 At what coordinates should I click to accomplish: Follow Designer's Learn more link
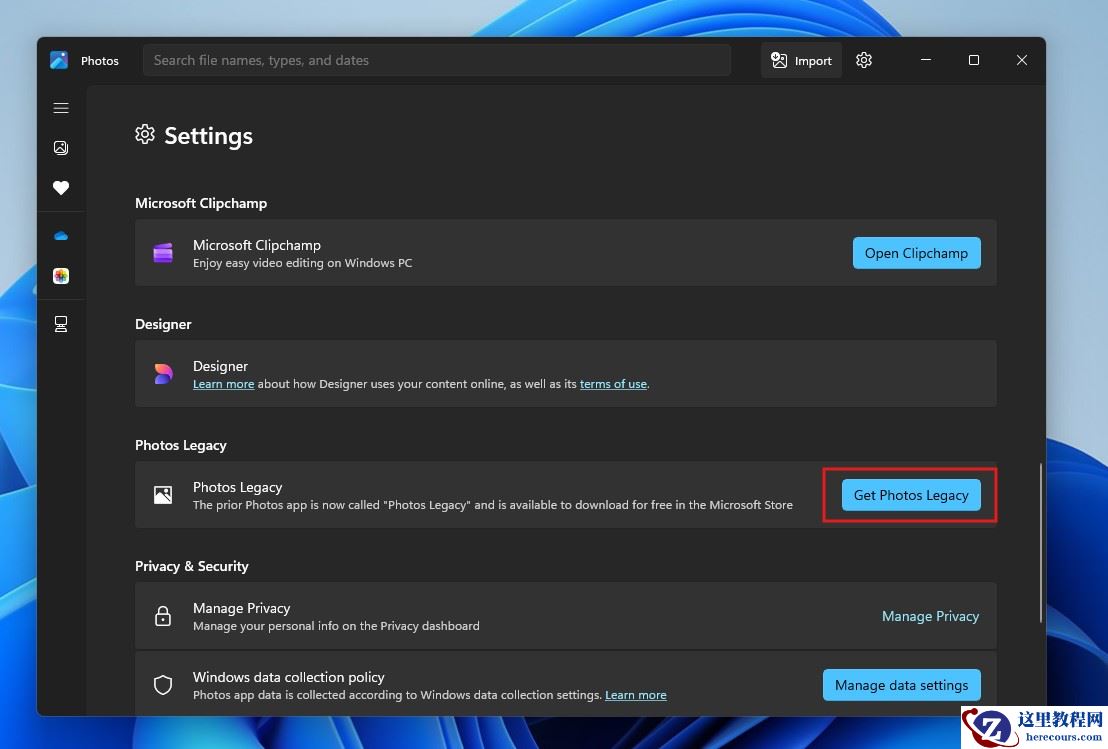223,384
